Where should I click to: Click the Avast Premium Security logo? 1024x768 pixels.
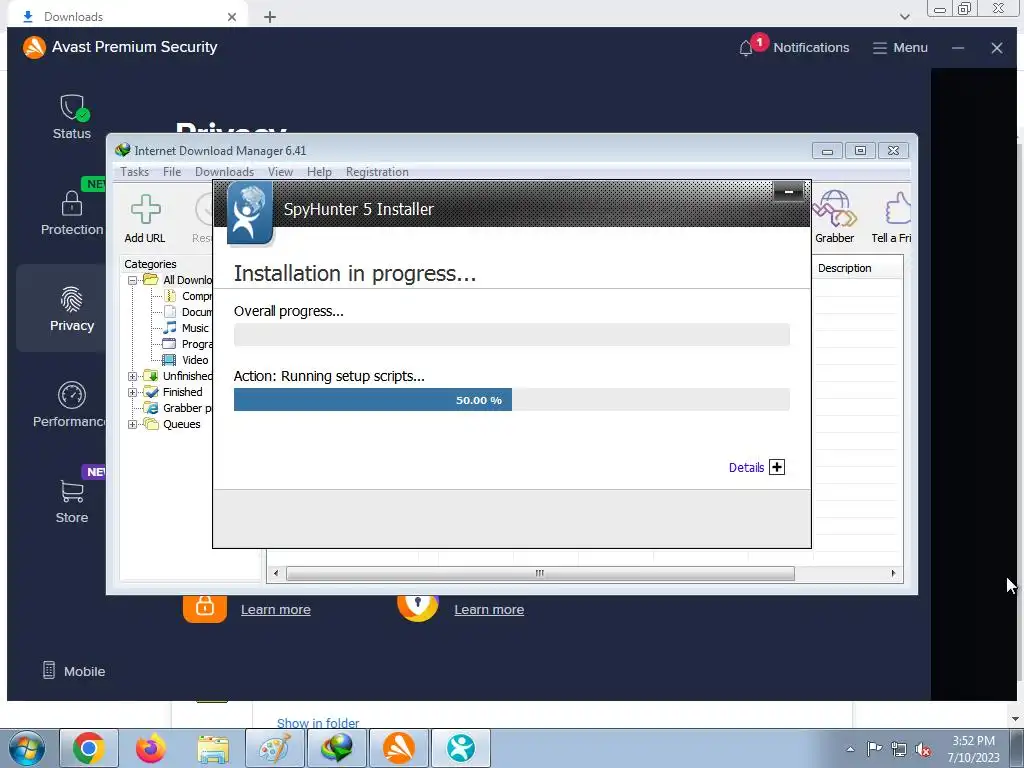34,47
